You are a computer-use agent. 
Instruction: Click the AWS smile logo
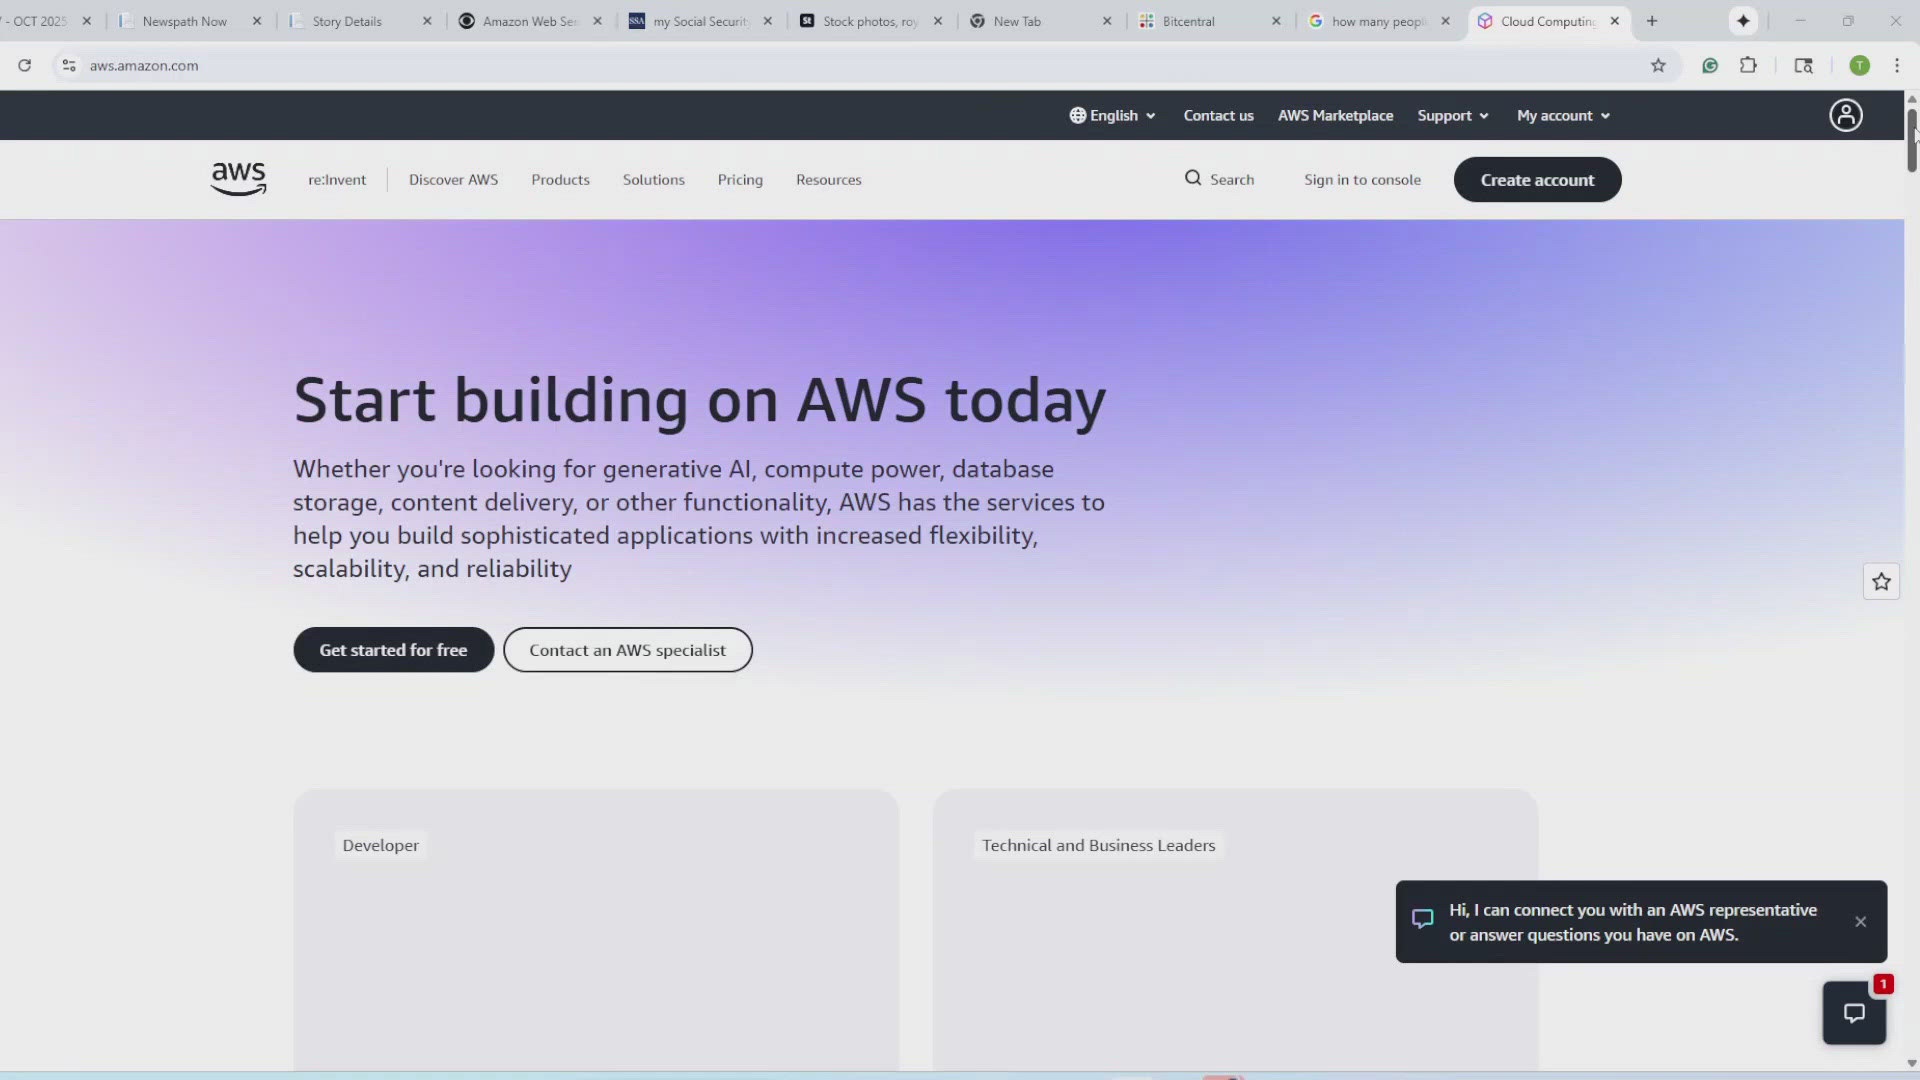[x=238, y=178]
